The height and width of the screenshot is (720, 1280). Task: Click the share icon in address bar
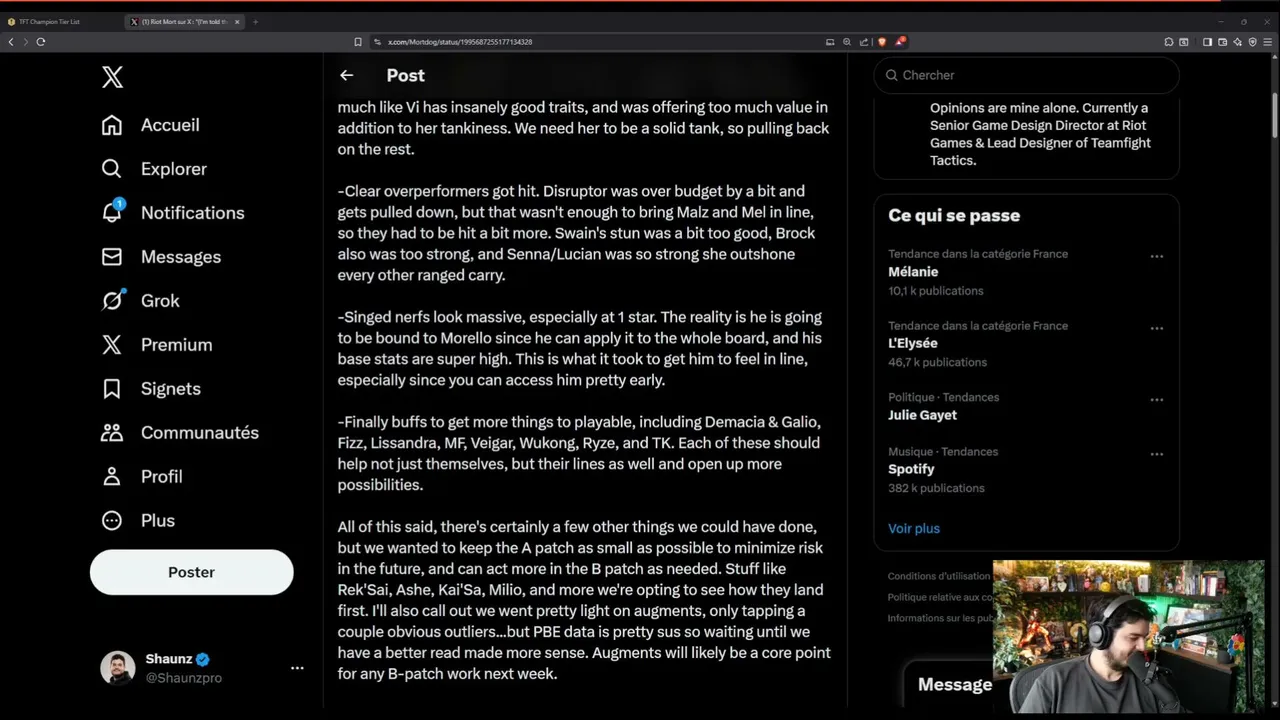(864, 42)
